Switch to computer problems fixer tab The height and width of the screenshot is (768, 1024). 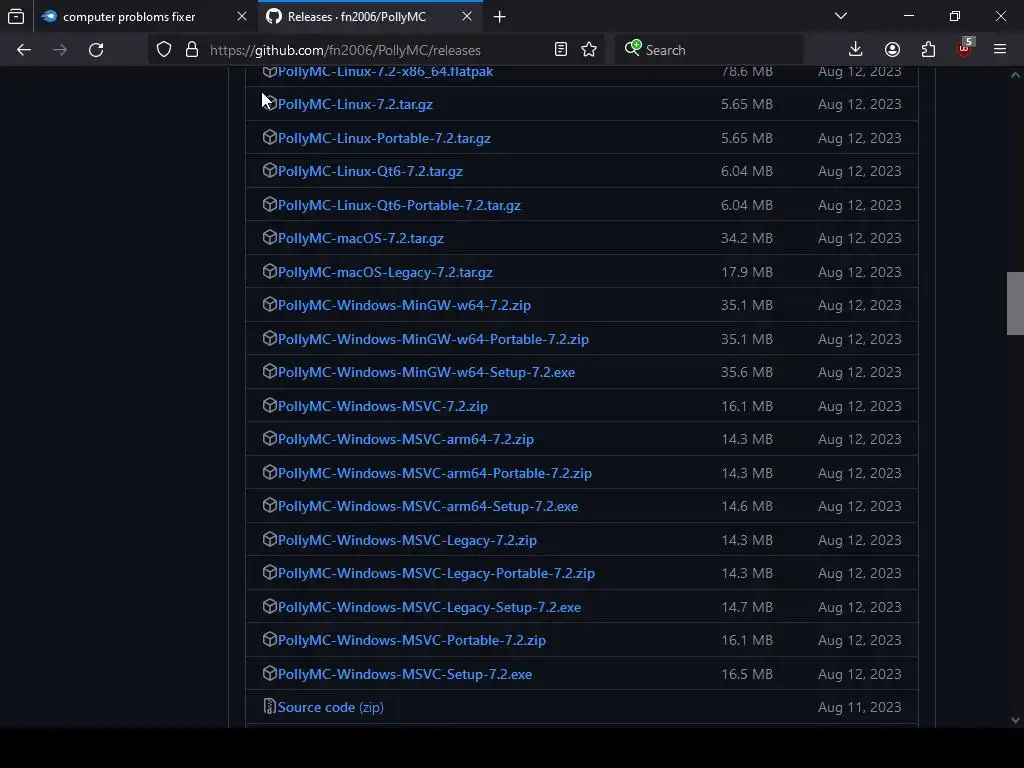(x=129, y=17)
